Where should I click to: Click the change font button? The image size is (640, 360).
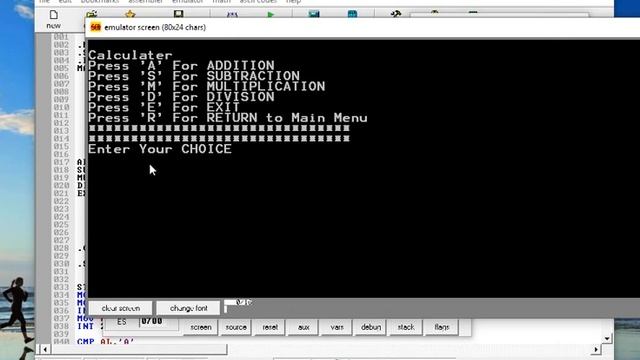[x=189, y=308]
